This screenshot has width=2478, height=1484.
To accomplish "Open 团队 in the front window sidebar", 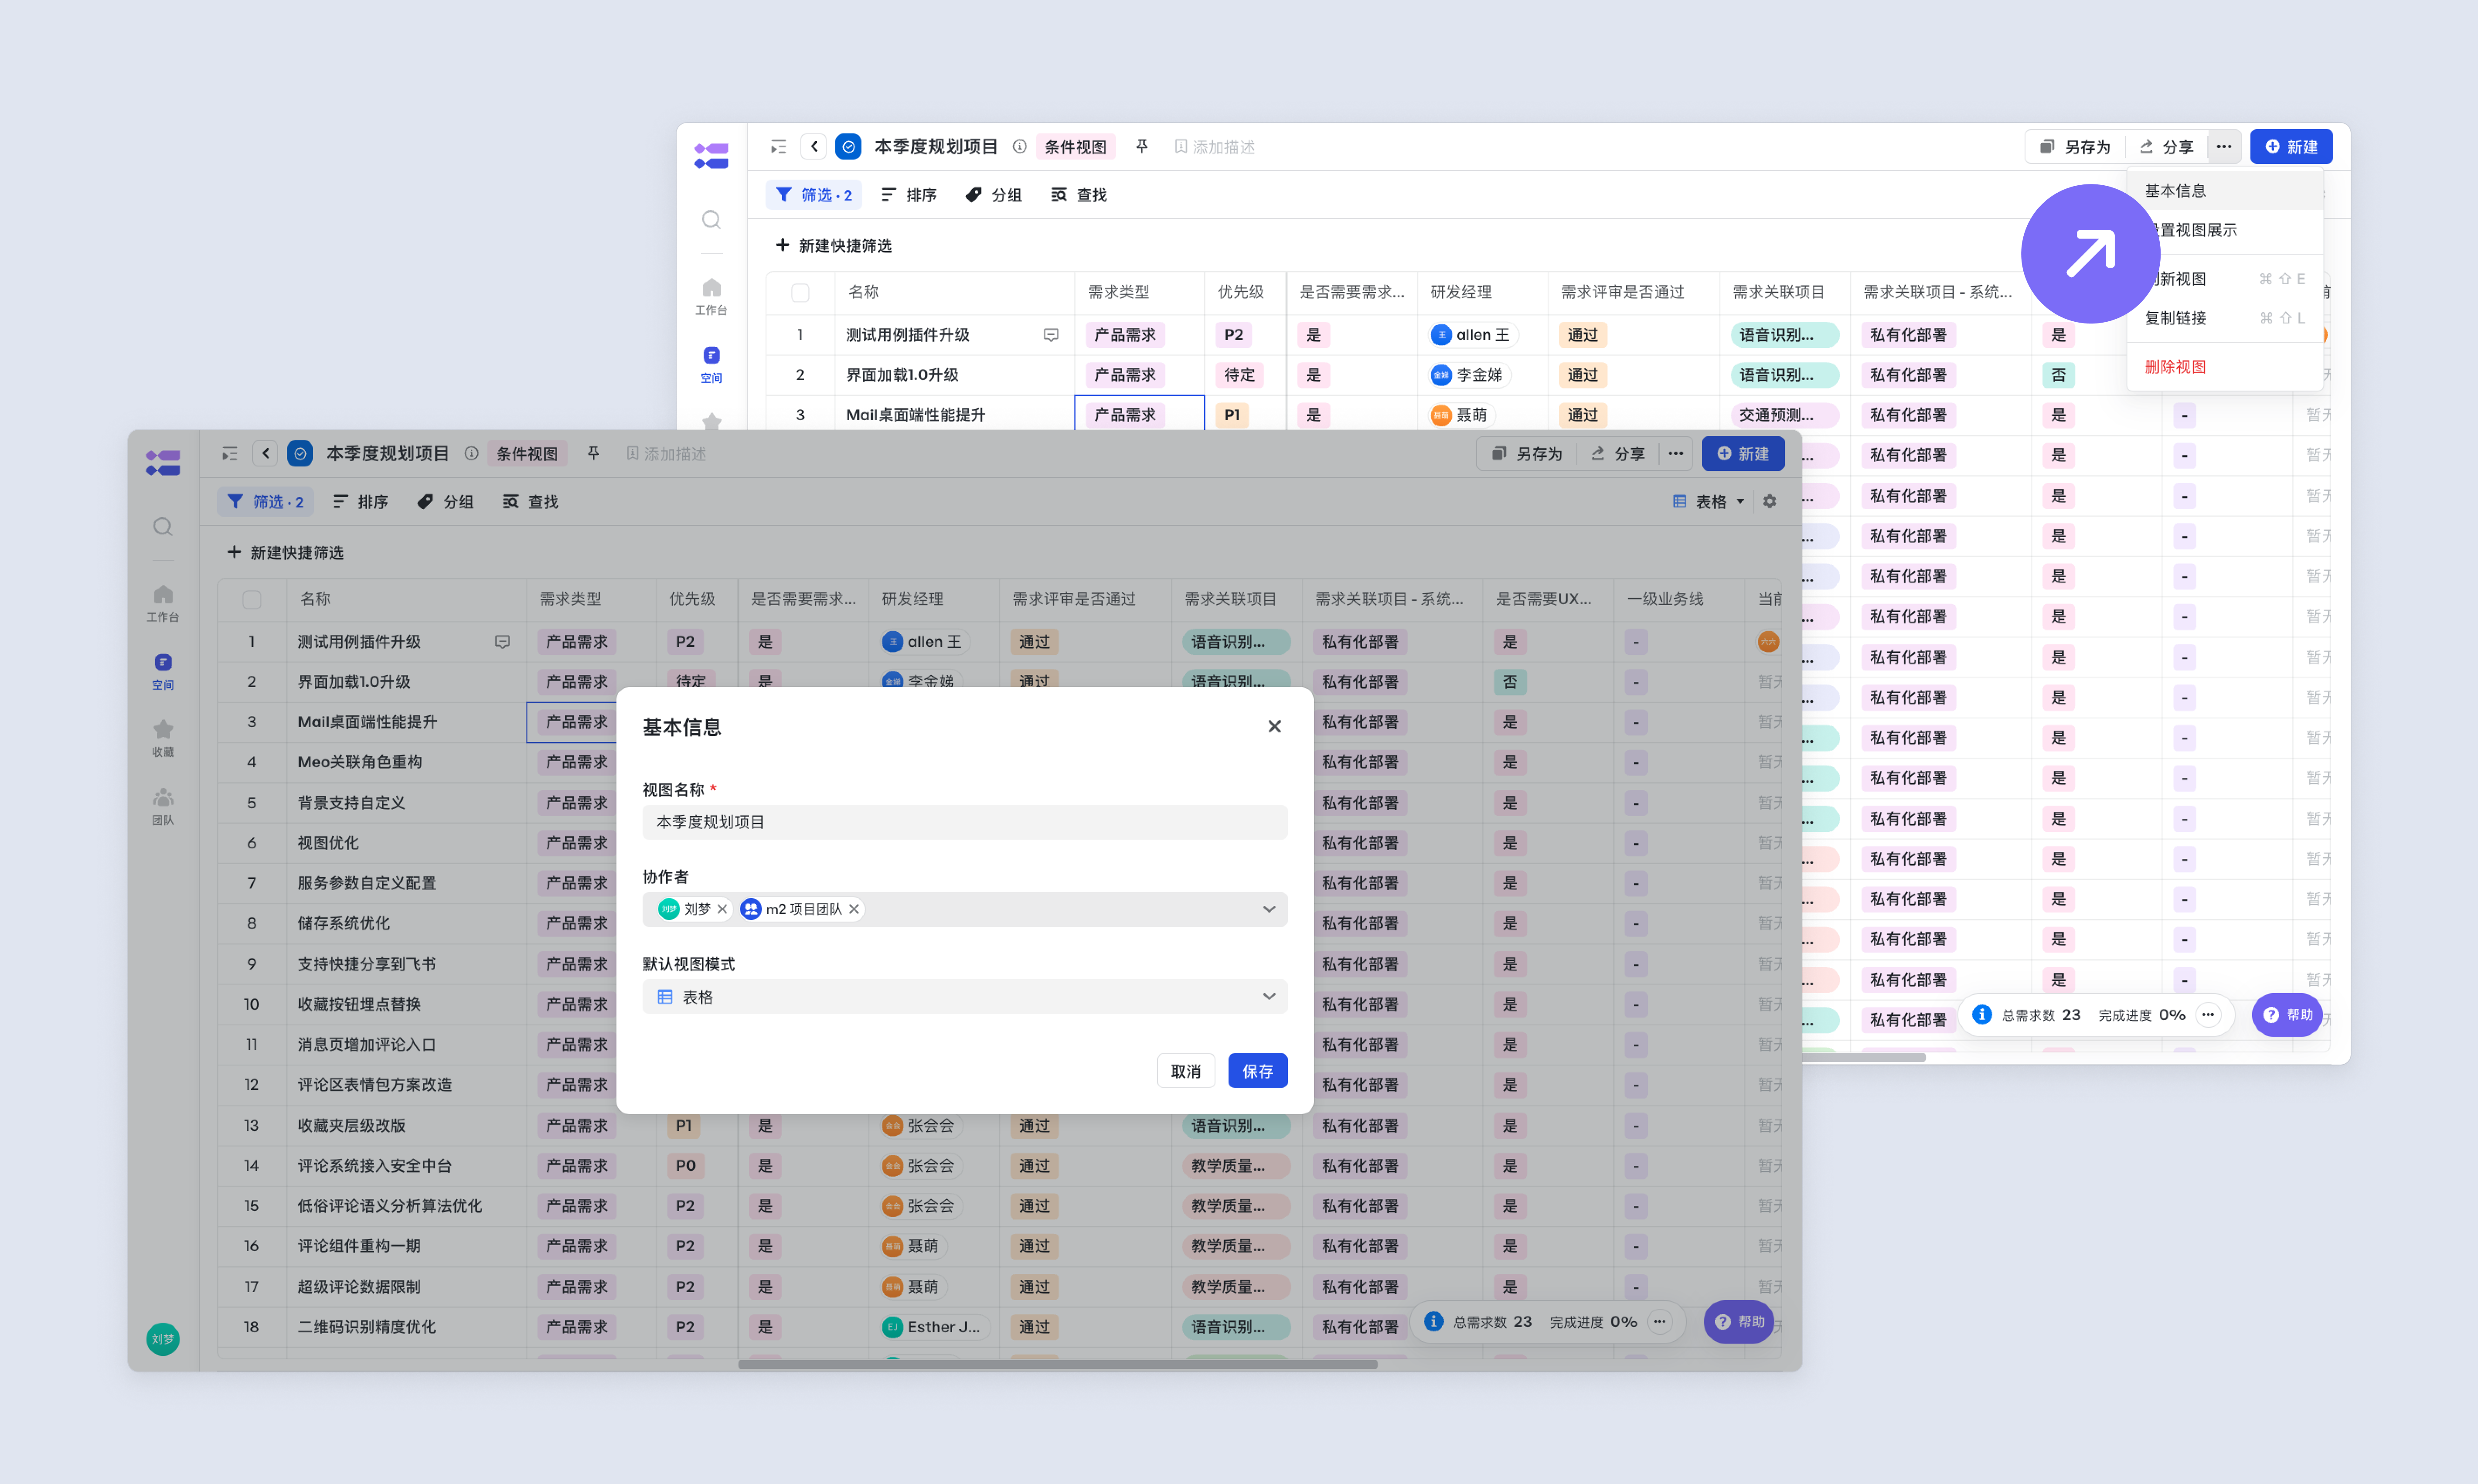I will click(x=163, y=807).
